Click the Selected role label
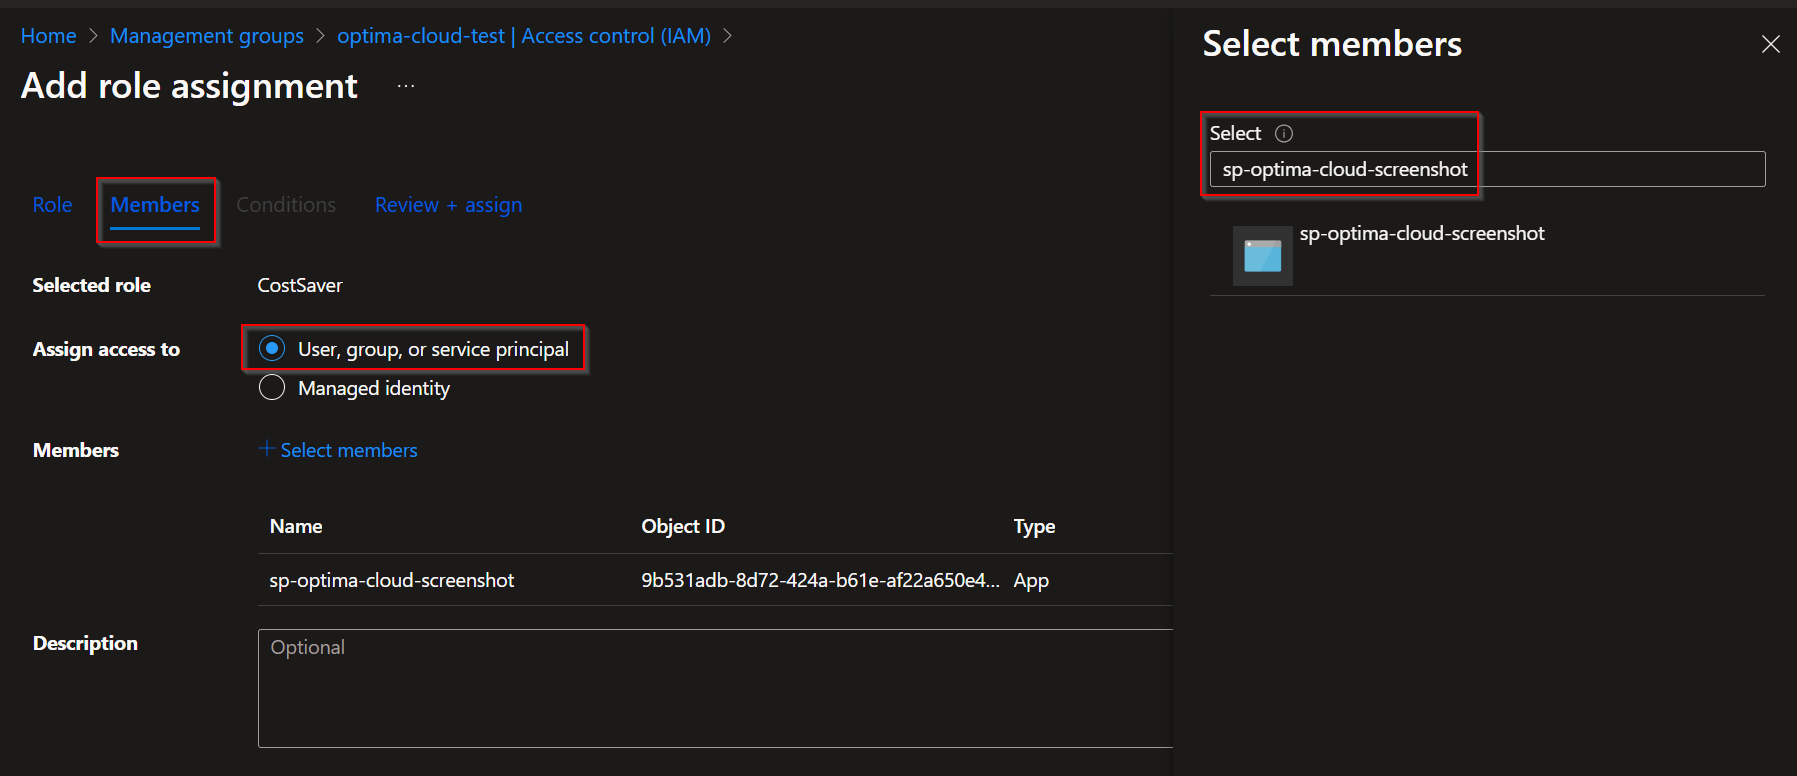The width and height of the screenshot is (1797, 776). click(91, 285)
